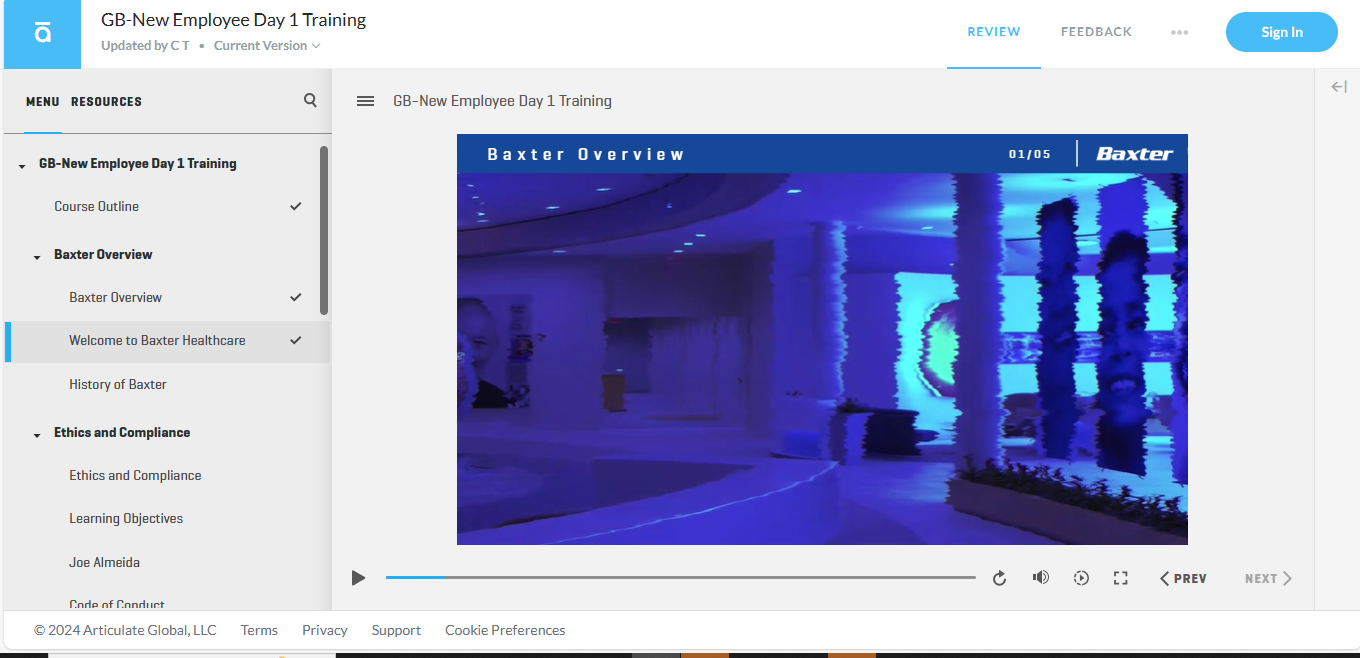Image resolution: width=1360 pixels, height=658 pixels.
Task: Enter fullscreen mode
Action: 1121,578
